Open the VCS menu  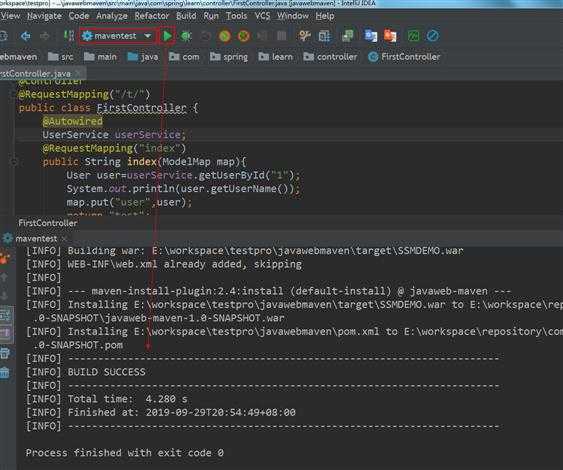[x=262, y=16]
